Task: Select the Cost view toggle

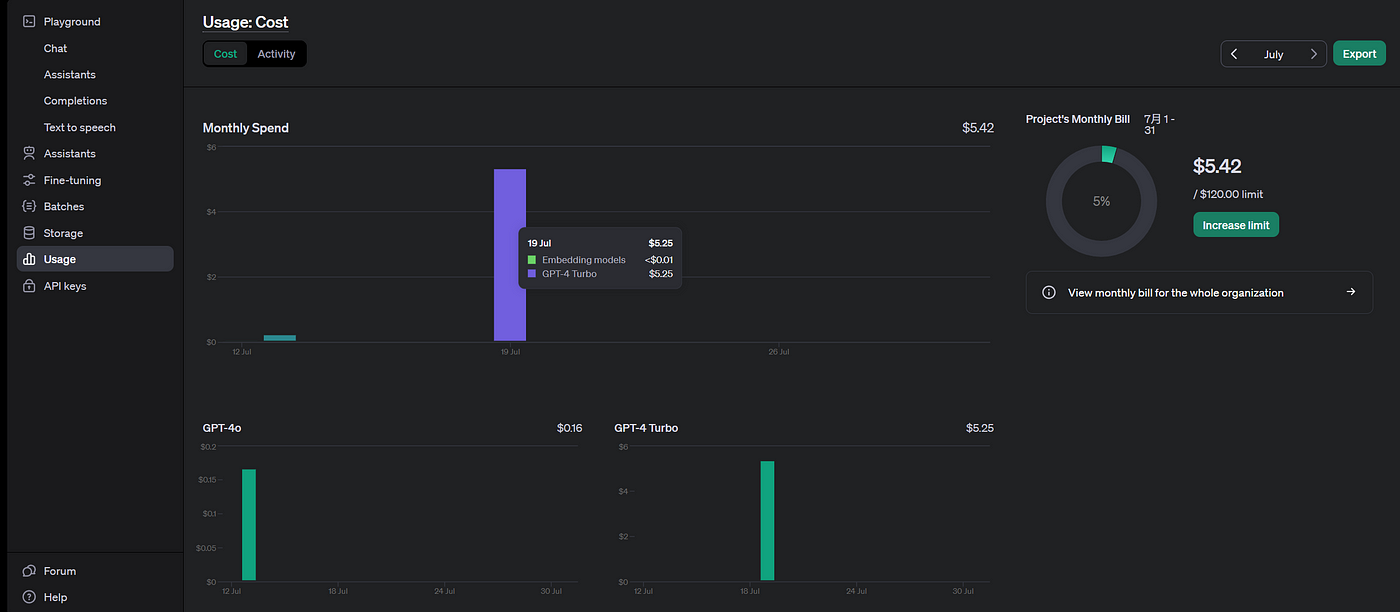Action: point(226,54)
